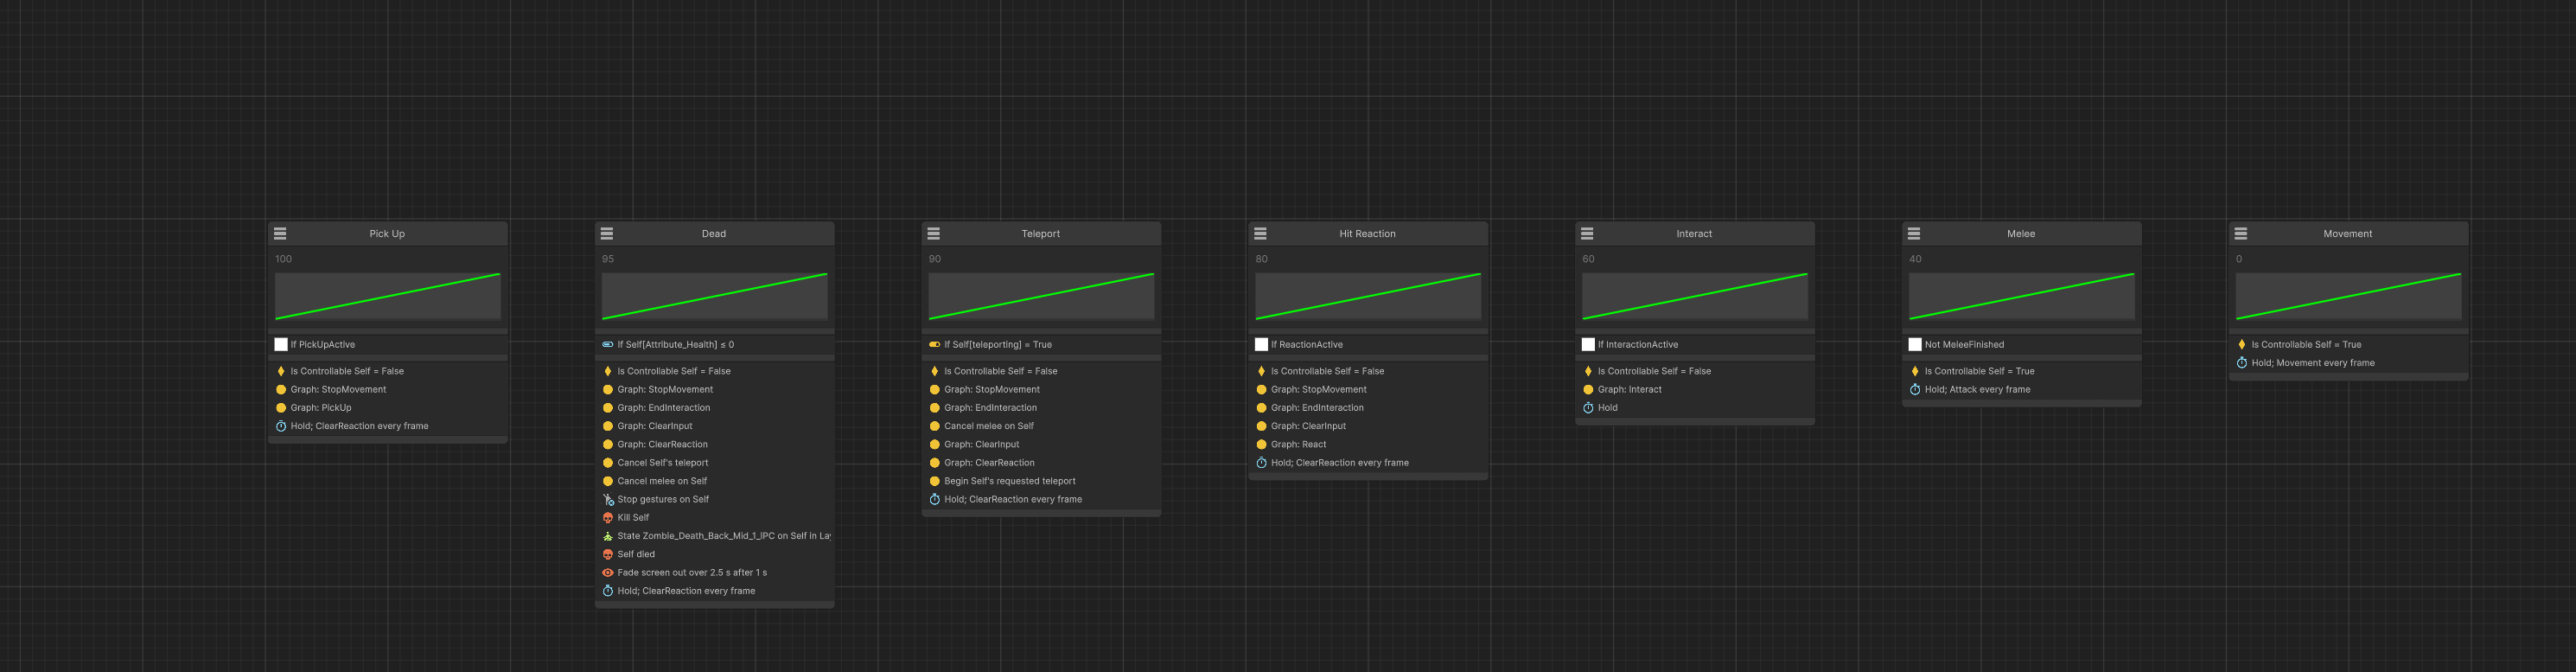Toggle the Not MeleeFinished checkbox

click(1915, 344)
